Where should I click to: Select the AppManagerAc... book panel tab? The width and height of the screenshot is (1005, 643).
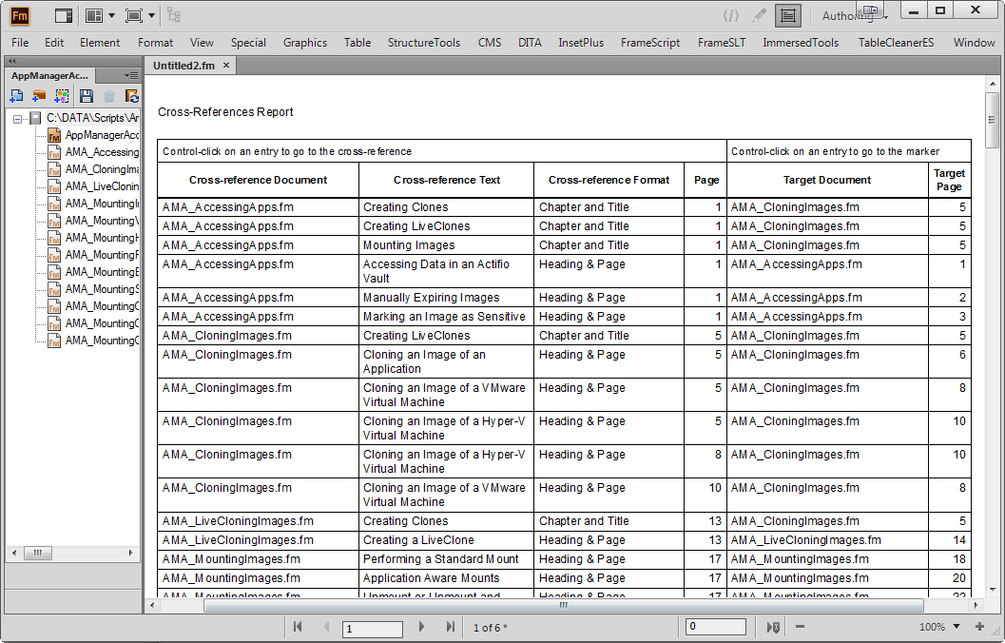[x=50, y=76]
